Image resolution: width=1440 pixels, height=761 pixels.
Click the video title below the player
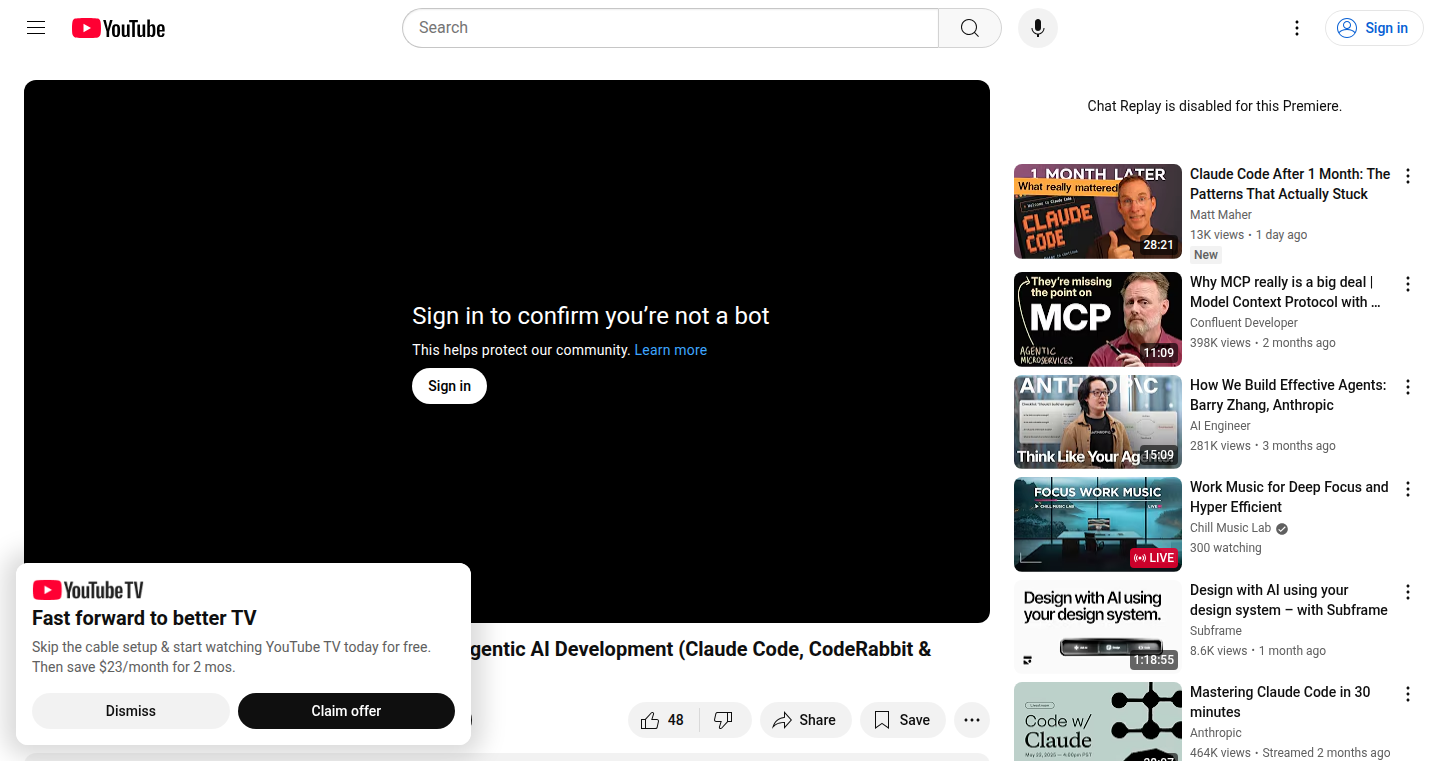pos(701,649)
